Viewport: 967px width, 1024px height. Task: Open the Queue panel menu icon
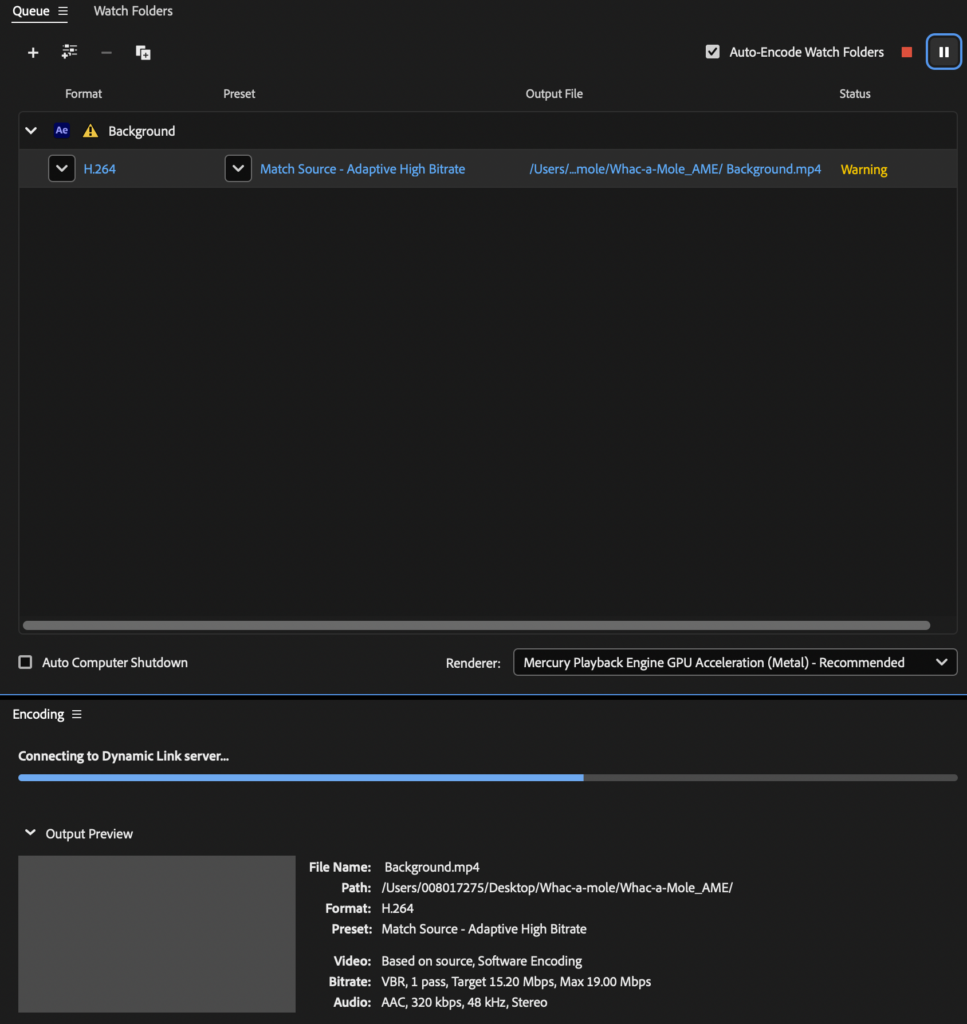pyautogui.click(x=63, y=11)
